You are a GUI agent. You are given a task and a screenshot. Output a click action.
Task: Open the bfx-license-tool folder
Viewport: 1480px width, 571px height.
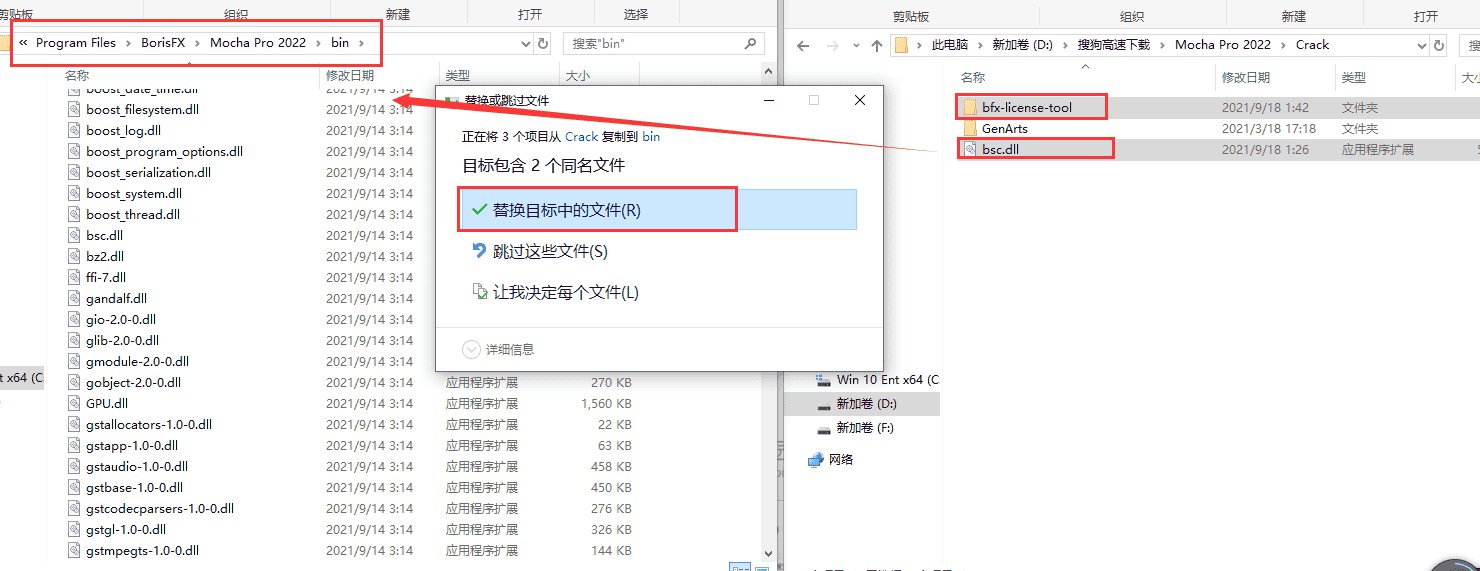(x=1026, y=107)
